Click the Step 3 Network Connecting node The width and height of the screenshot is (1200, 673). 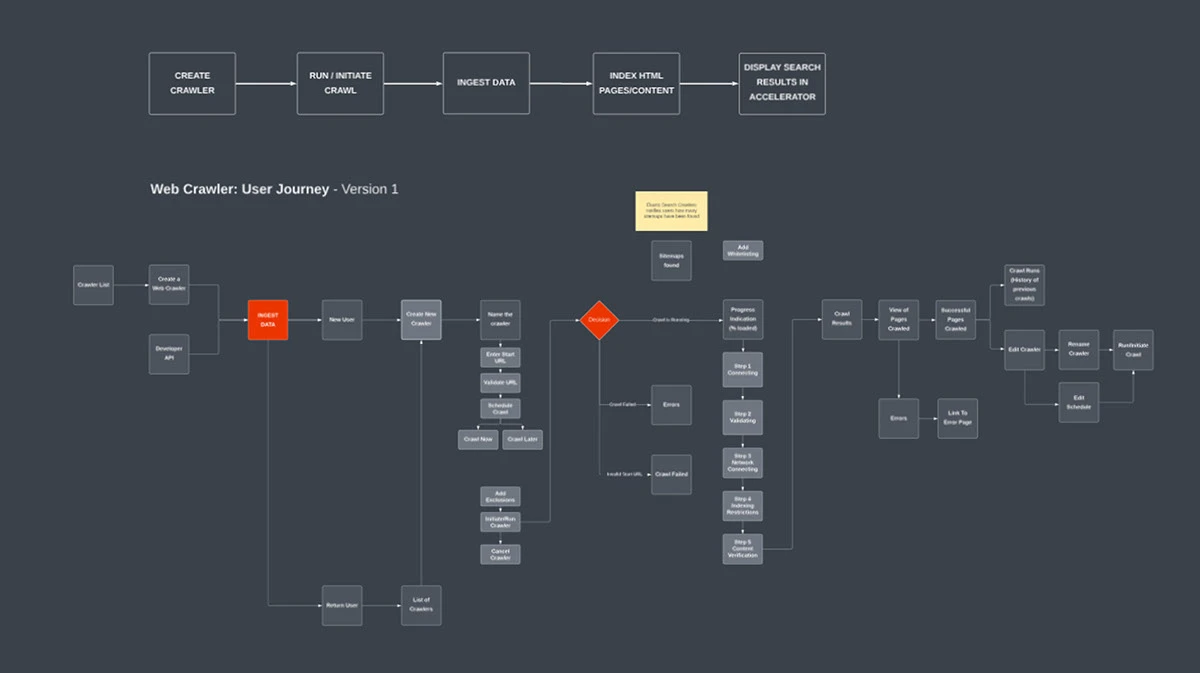click(743, 462)
